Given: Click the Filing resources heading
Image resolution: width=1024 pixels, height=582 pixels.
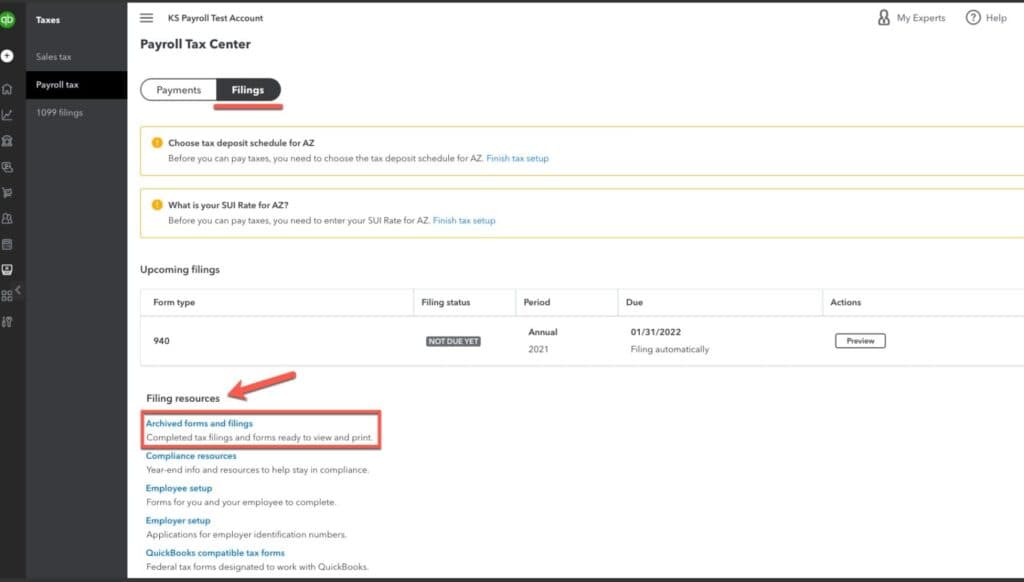Looking at the screenshot, I should pyautogui.click(x=183, y=398).
